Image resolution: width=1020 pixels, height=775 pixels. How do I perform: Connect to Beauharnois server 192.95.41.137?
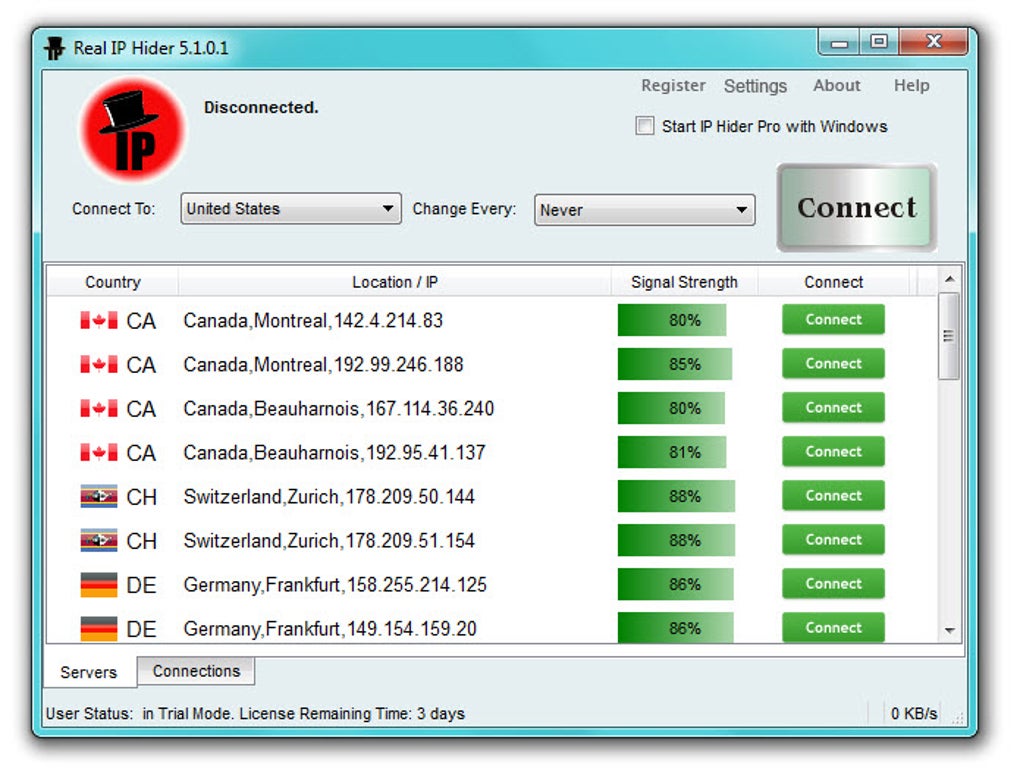click(x=833, y=452)
